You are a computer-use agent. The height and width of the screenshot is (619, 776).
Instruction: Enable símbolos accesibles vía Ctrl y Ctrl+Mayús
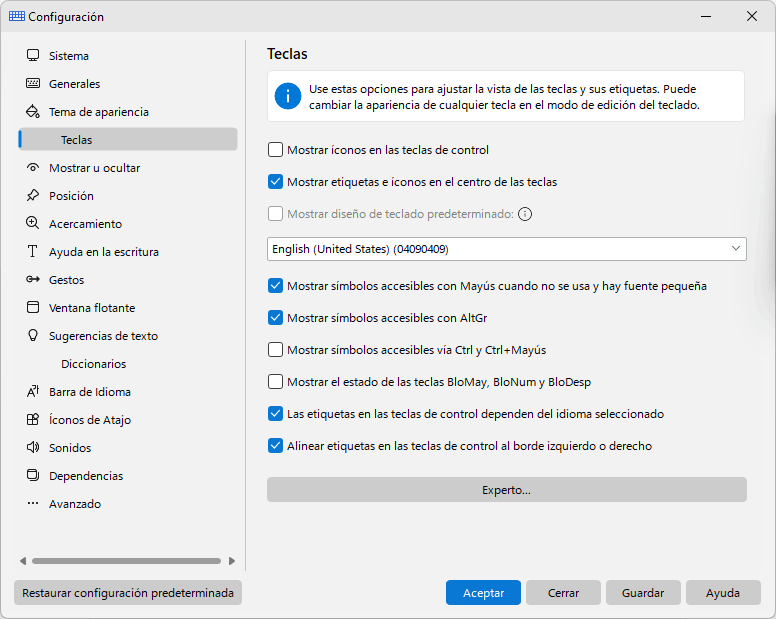click(275, 350)
